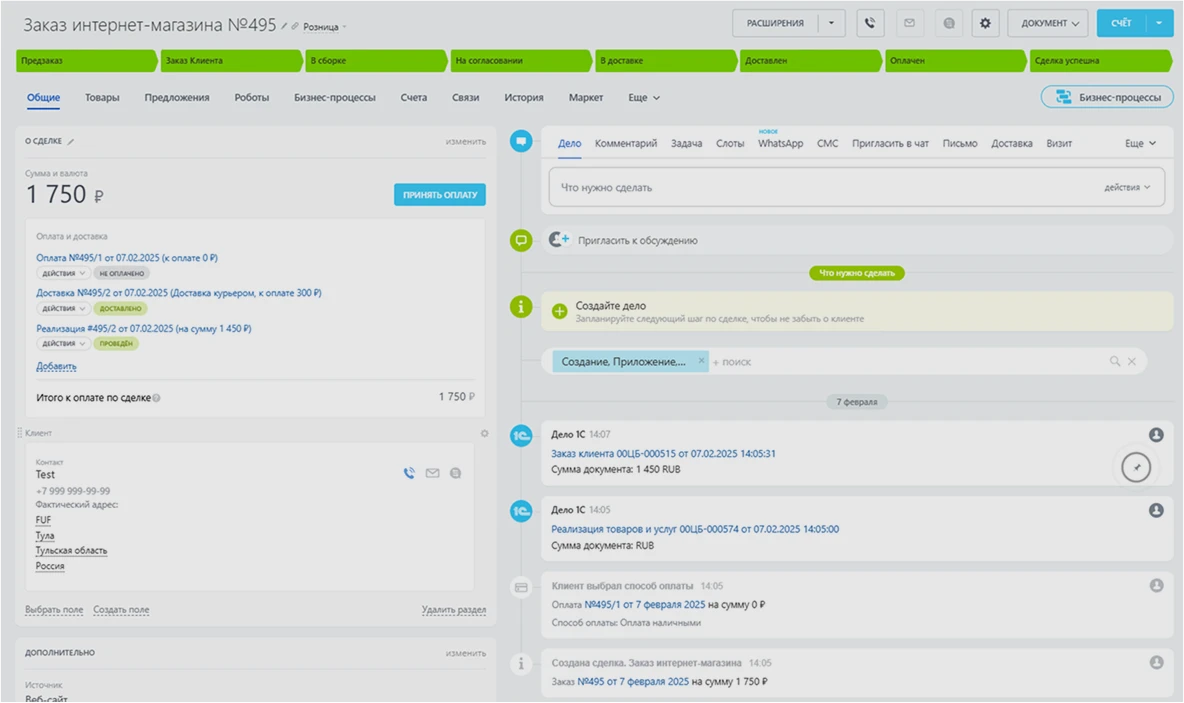Expand the 'Документ' dropdown
The width and height of the screenshot is (1184, 703).
click(1047, 23)
